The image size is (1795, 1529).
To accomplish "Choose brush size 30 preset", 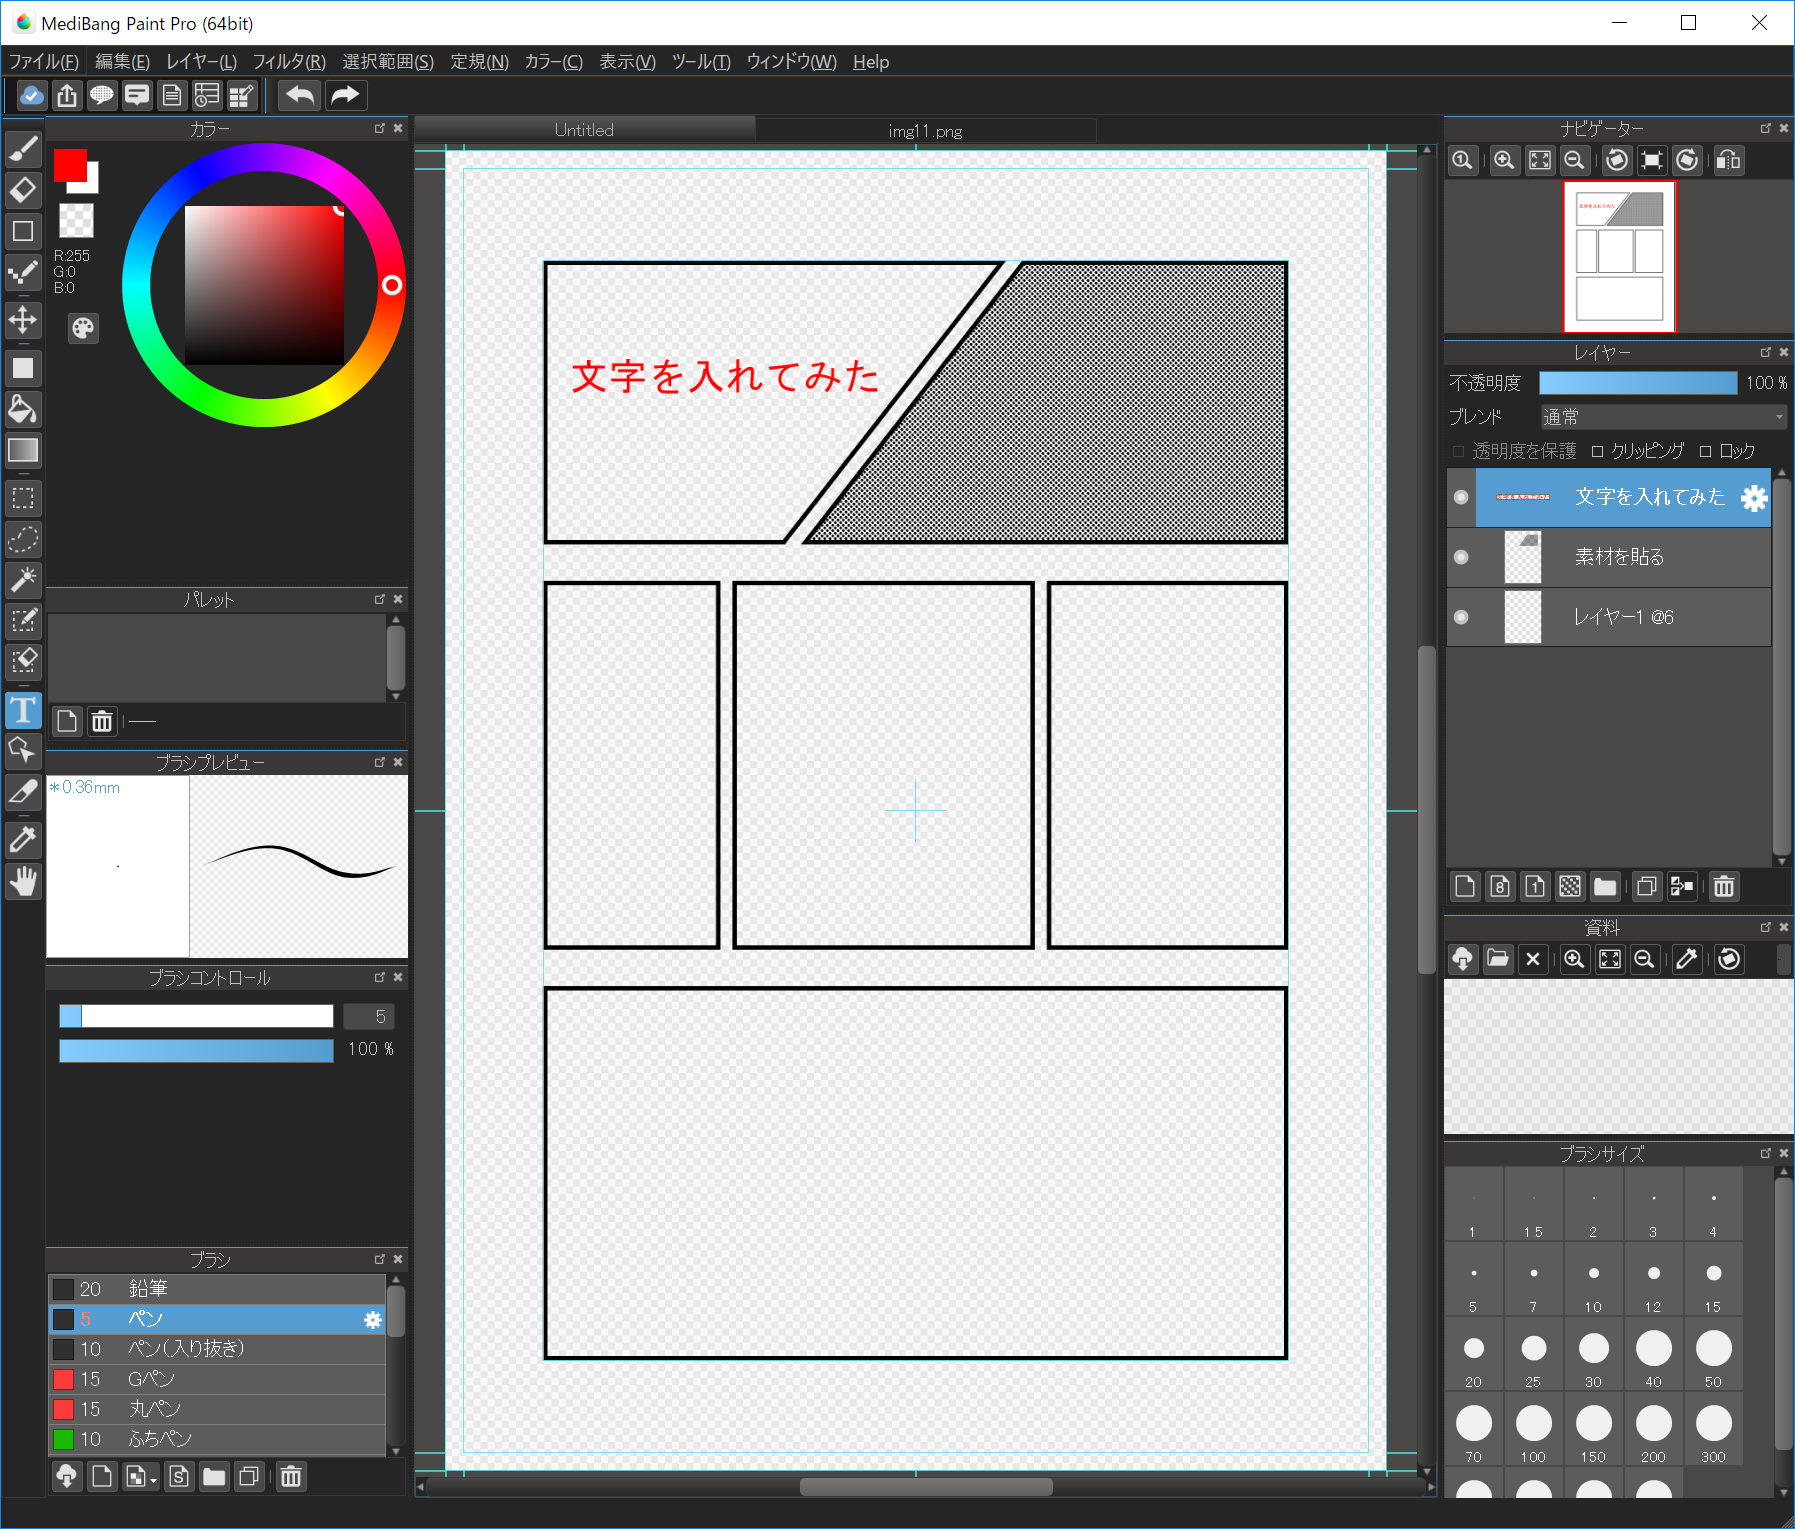I will click(1593, 1354).
